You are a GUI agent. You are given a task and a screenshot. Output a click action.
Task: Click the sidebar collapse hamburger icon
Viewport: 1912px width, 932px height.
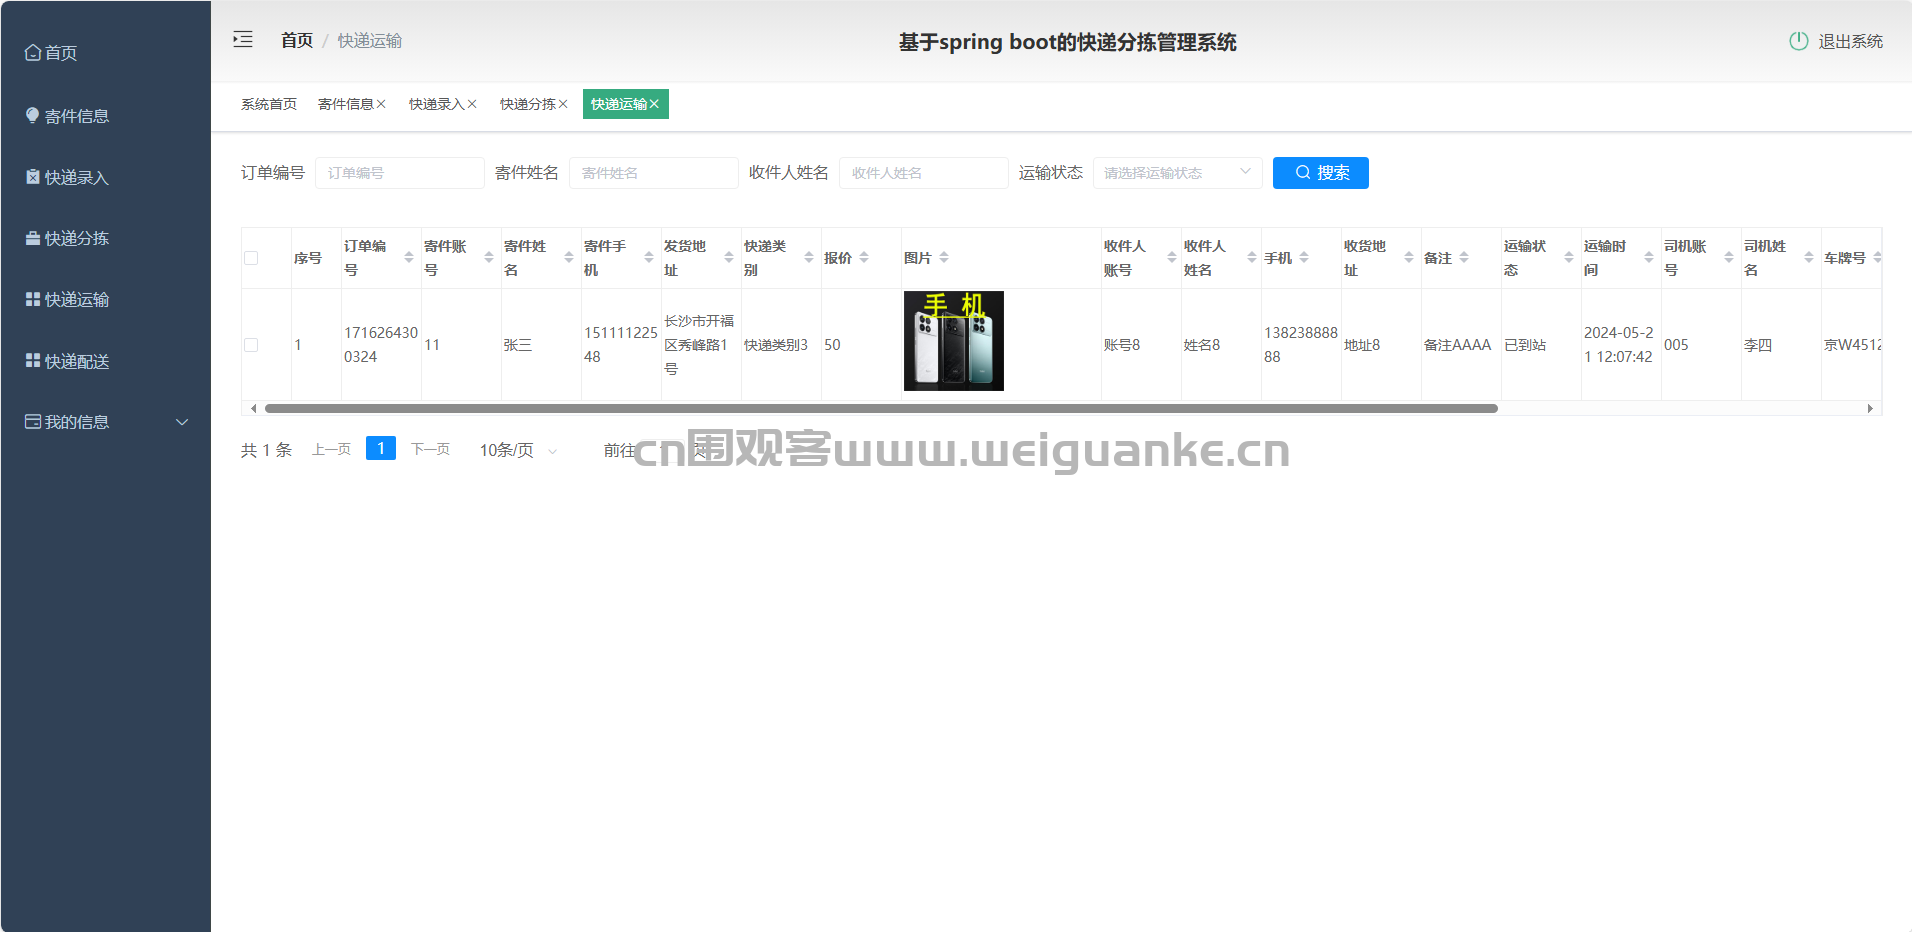click(243, 40)
